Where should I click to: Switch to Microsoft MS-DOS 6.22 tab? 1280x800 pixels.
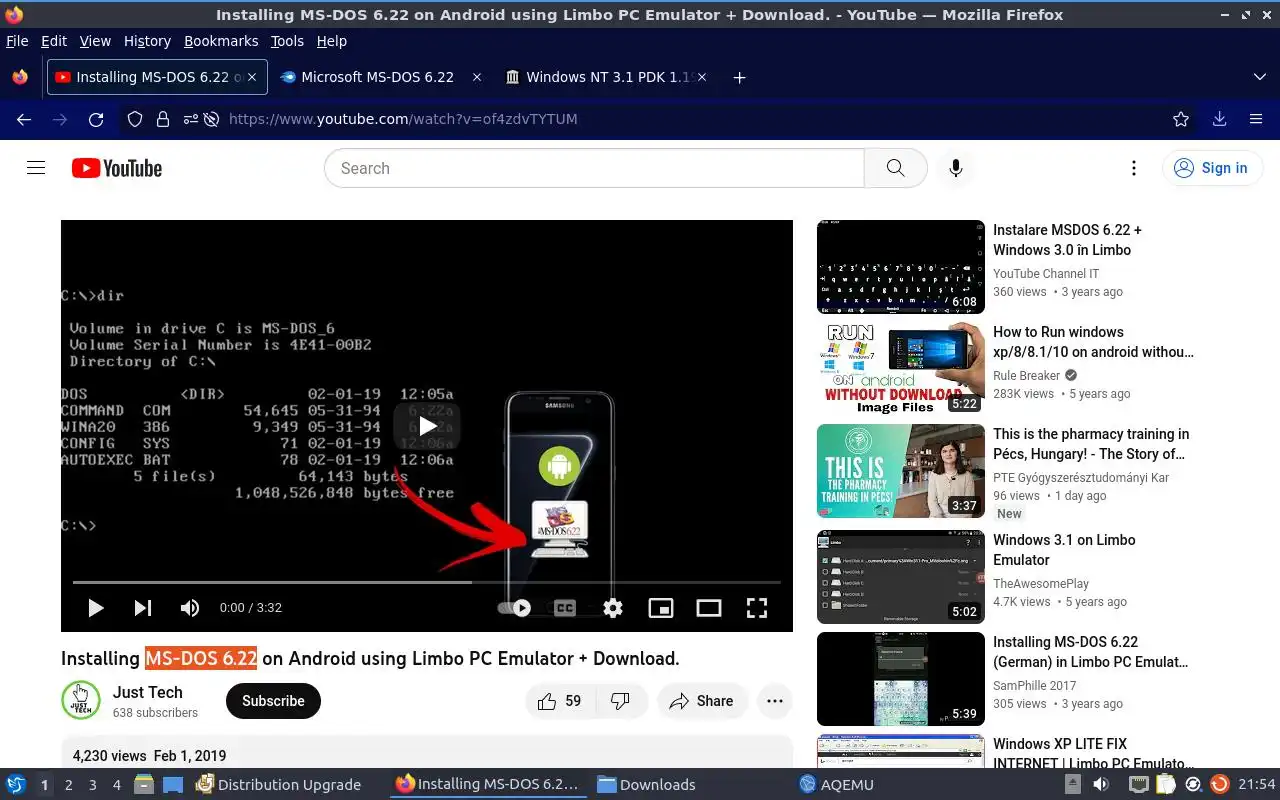point(367,77)
